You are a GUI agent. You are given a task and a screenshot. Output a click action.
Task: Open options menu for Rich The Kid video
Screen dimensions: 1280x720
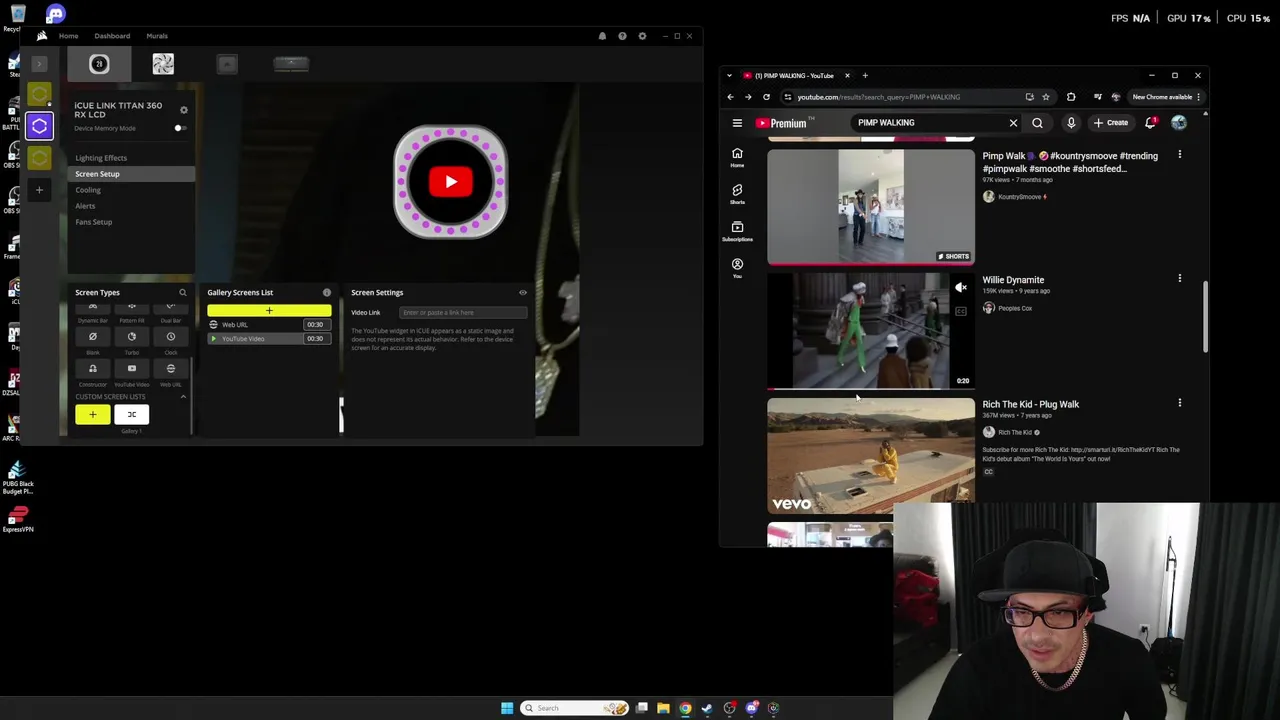[x=1179, y=403]
